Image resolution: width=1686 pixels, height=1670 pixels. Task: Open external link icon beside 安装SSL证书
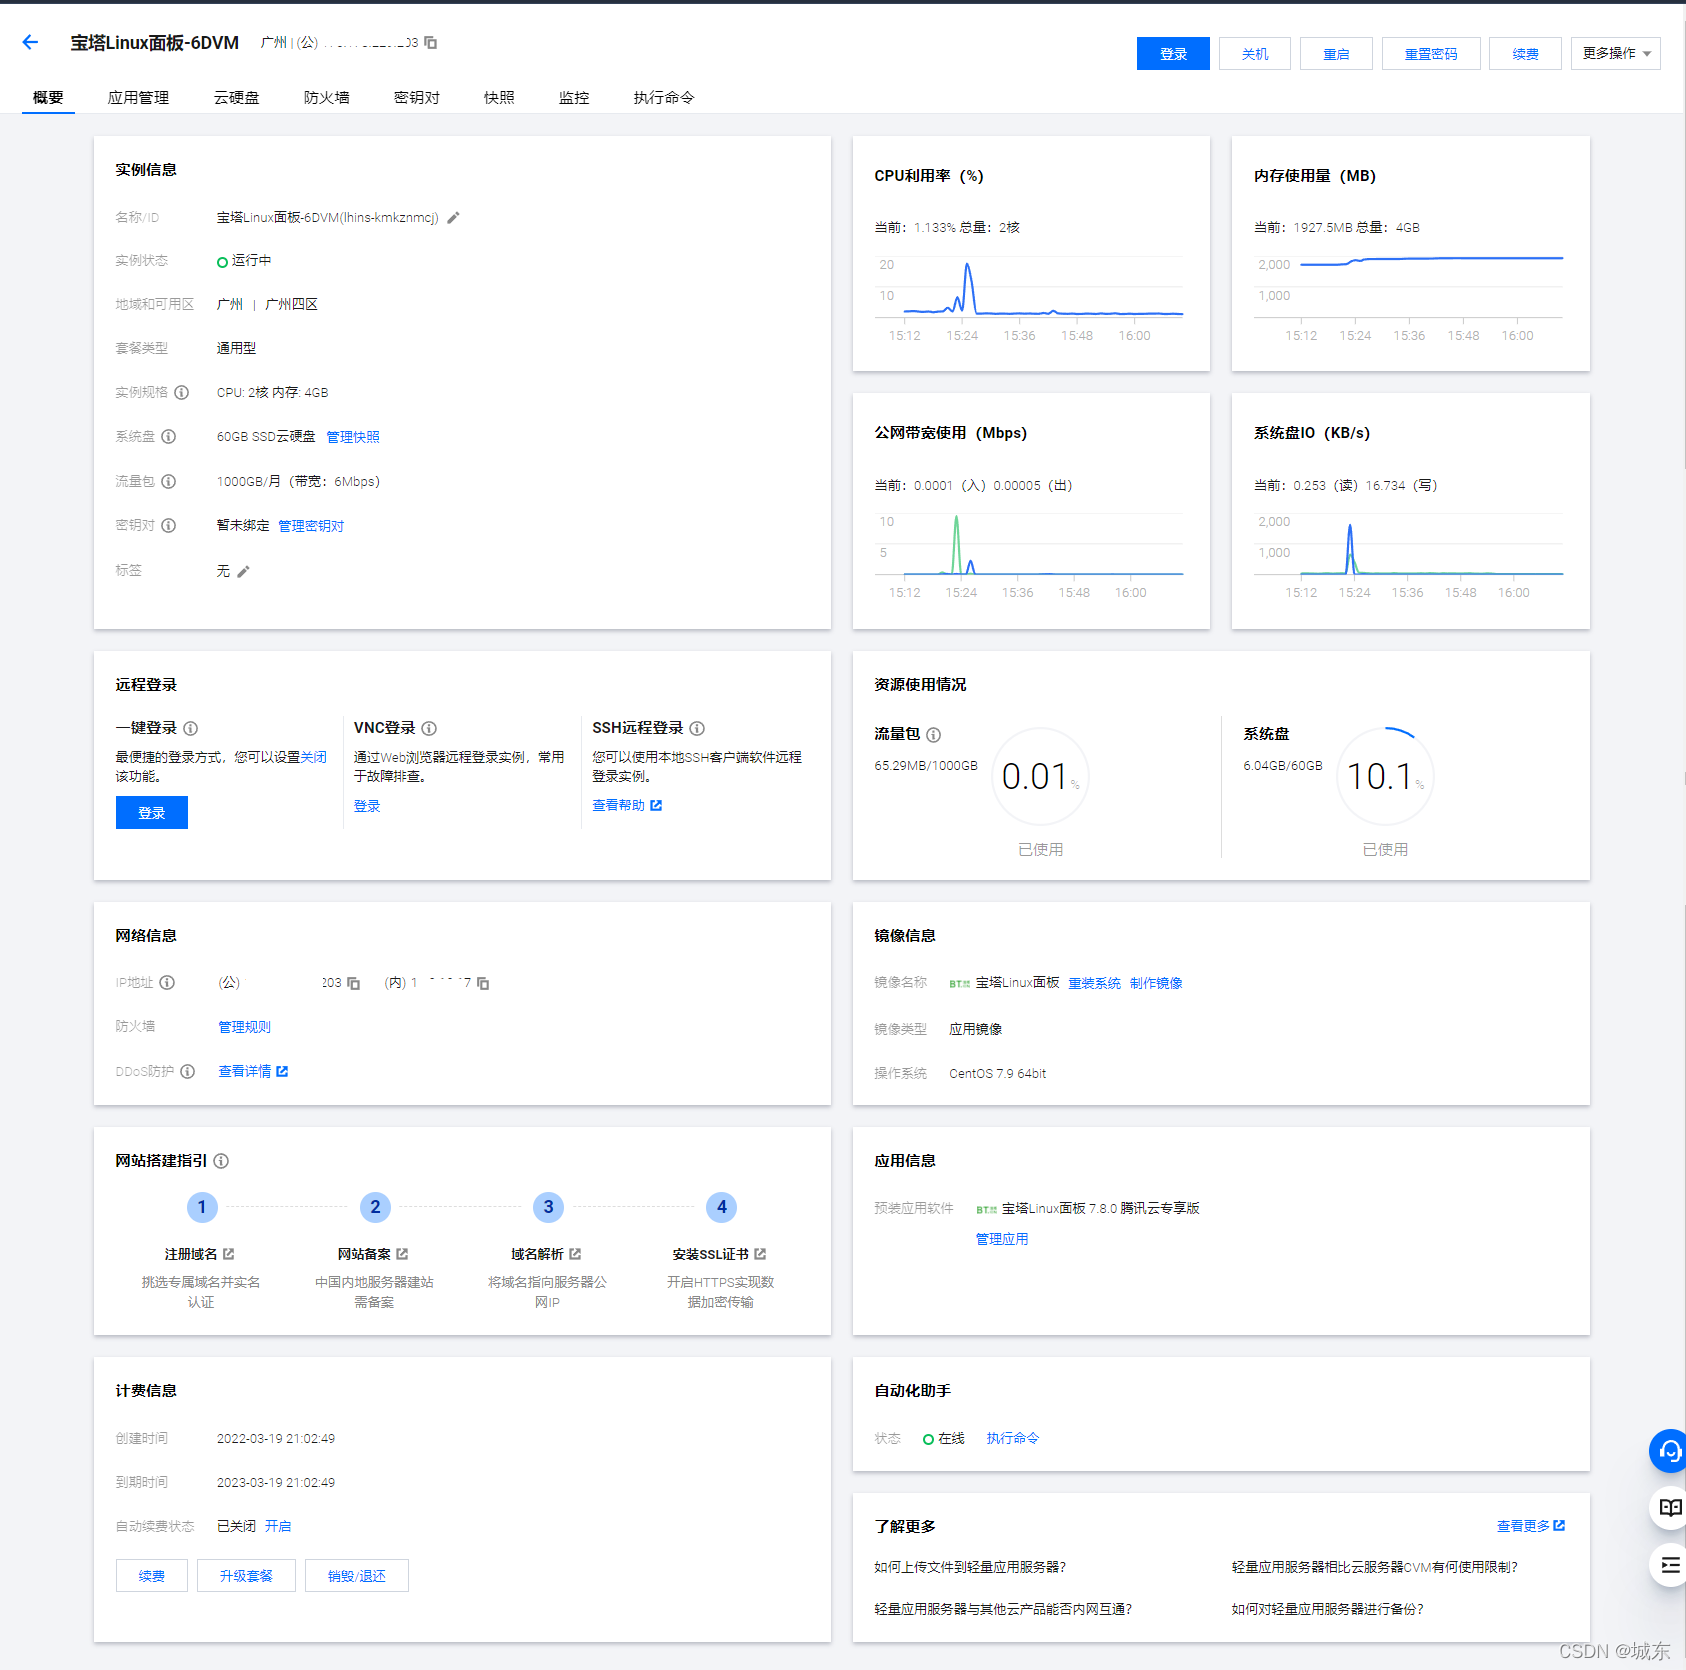(760, 1253)
